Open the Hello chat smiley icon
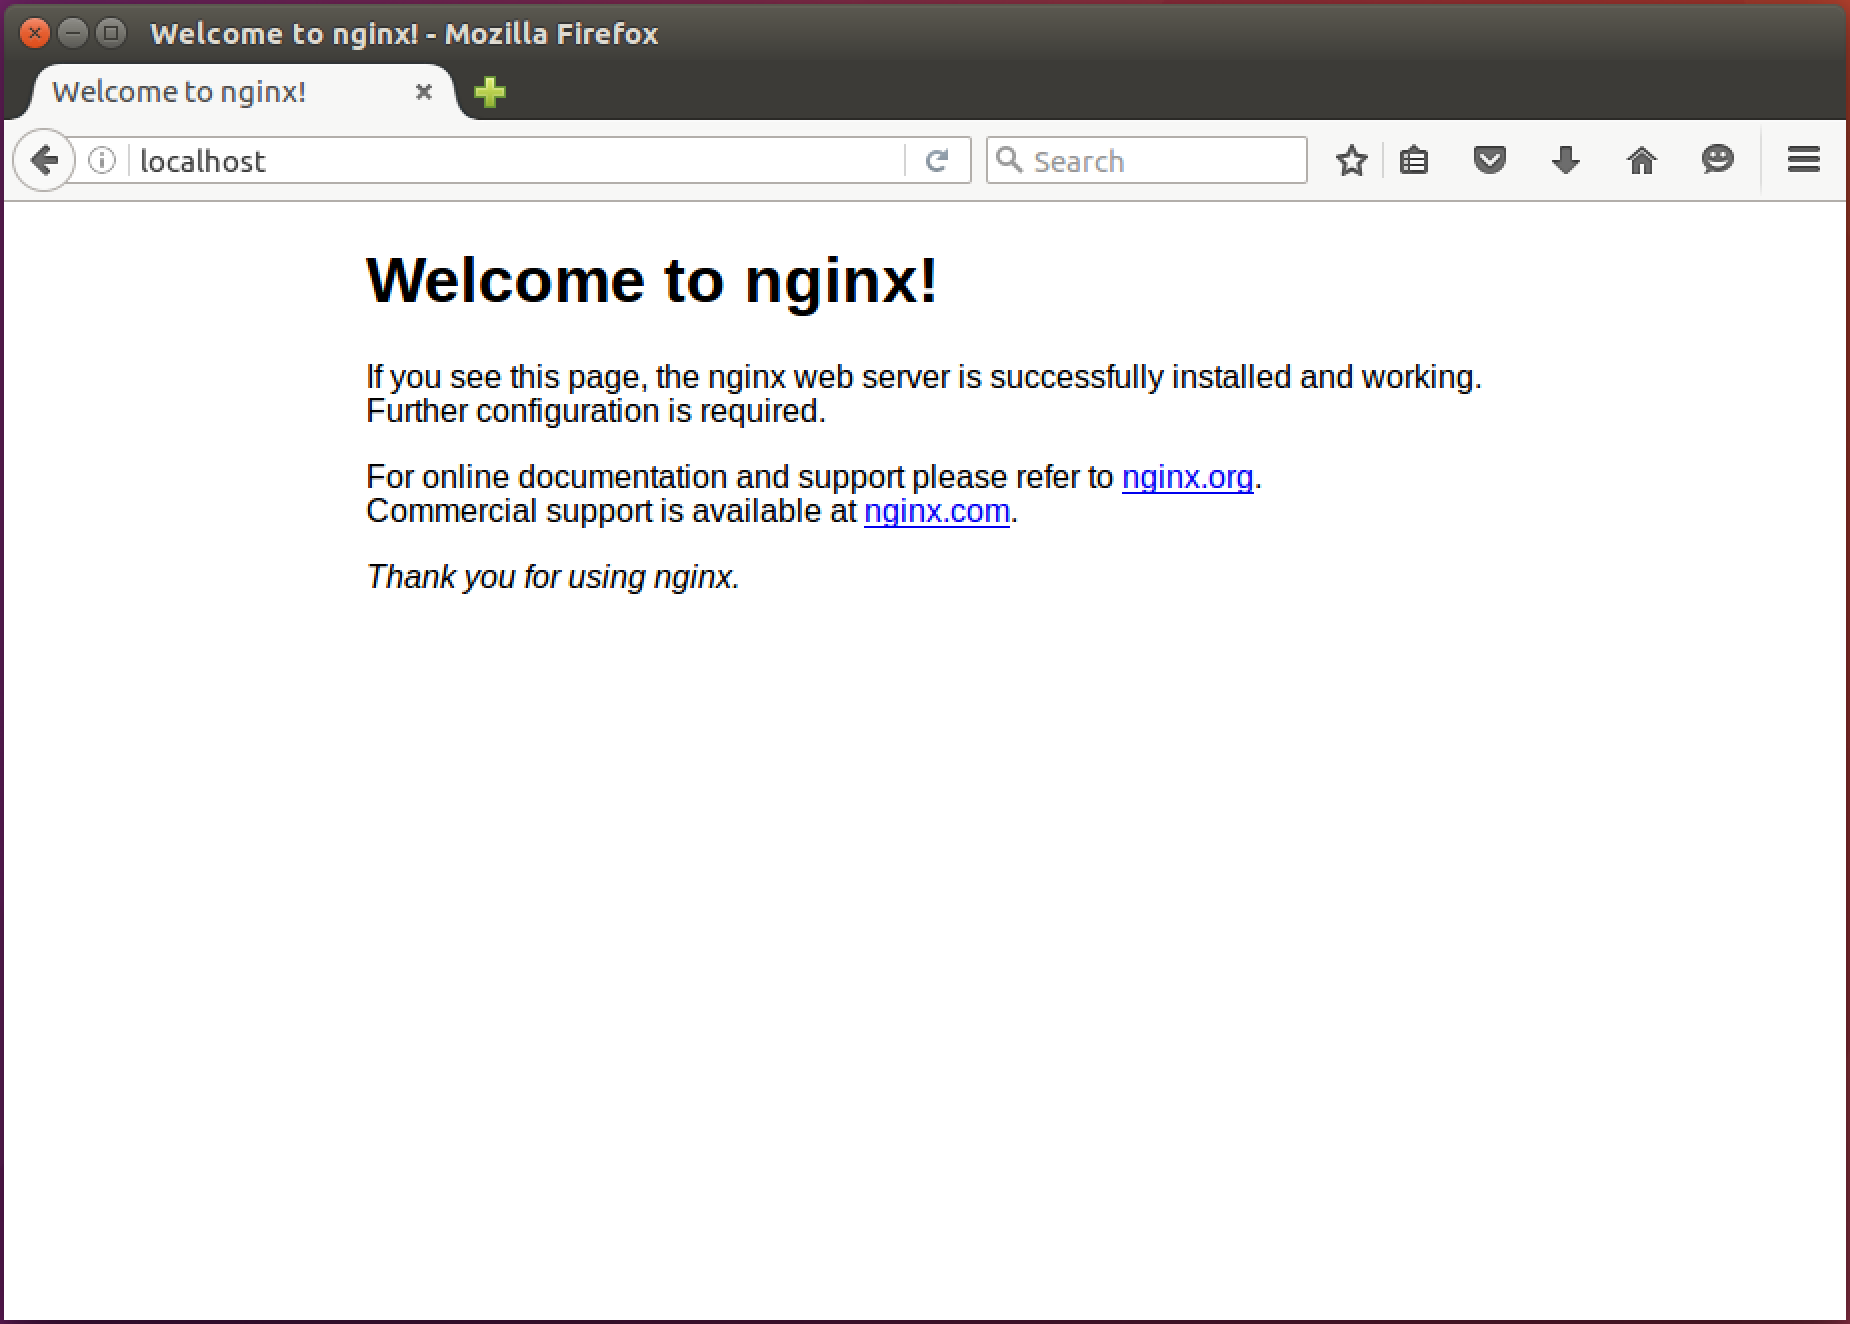1850x1324 pixels. pyautogui.click(x=1717, y=159)
